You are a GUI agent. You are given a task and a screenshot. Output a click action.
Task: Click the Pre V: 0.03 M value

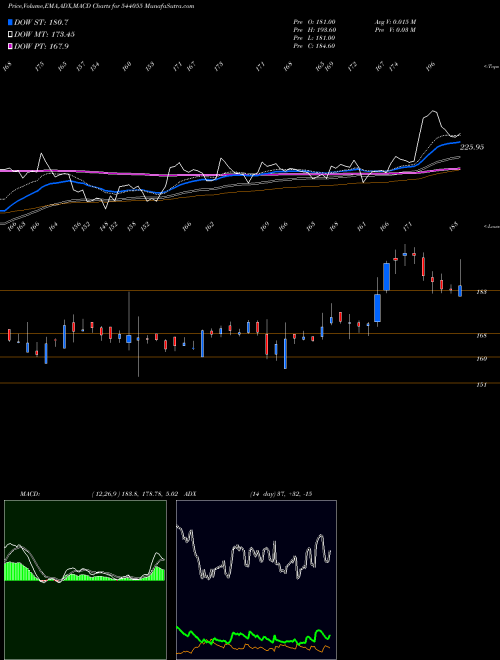pyautogui.click(x=395, y=30)
